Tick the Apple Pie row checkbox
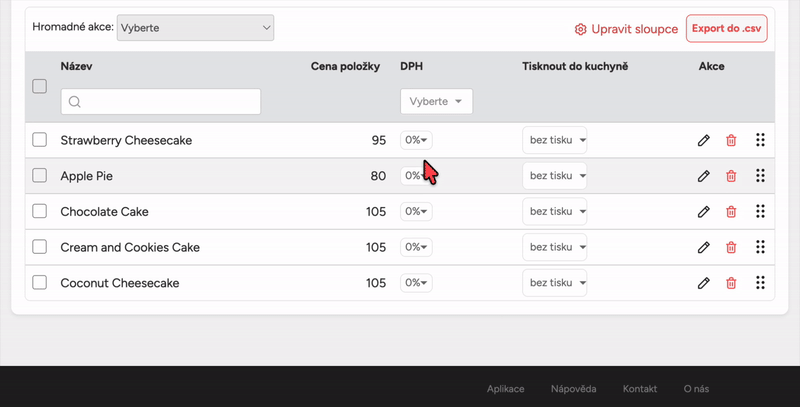This screenshot has width=800, height=407. pyautogui.click(x=40, y=176)
